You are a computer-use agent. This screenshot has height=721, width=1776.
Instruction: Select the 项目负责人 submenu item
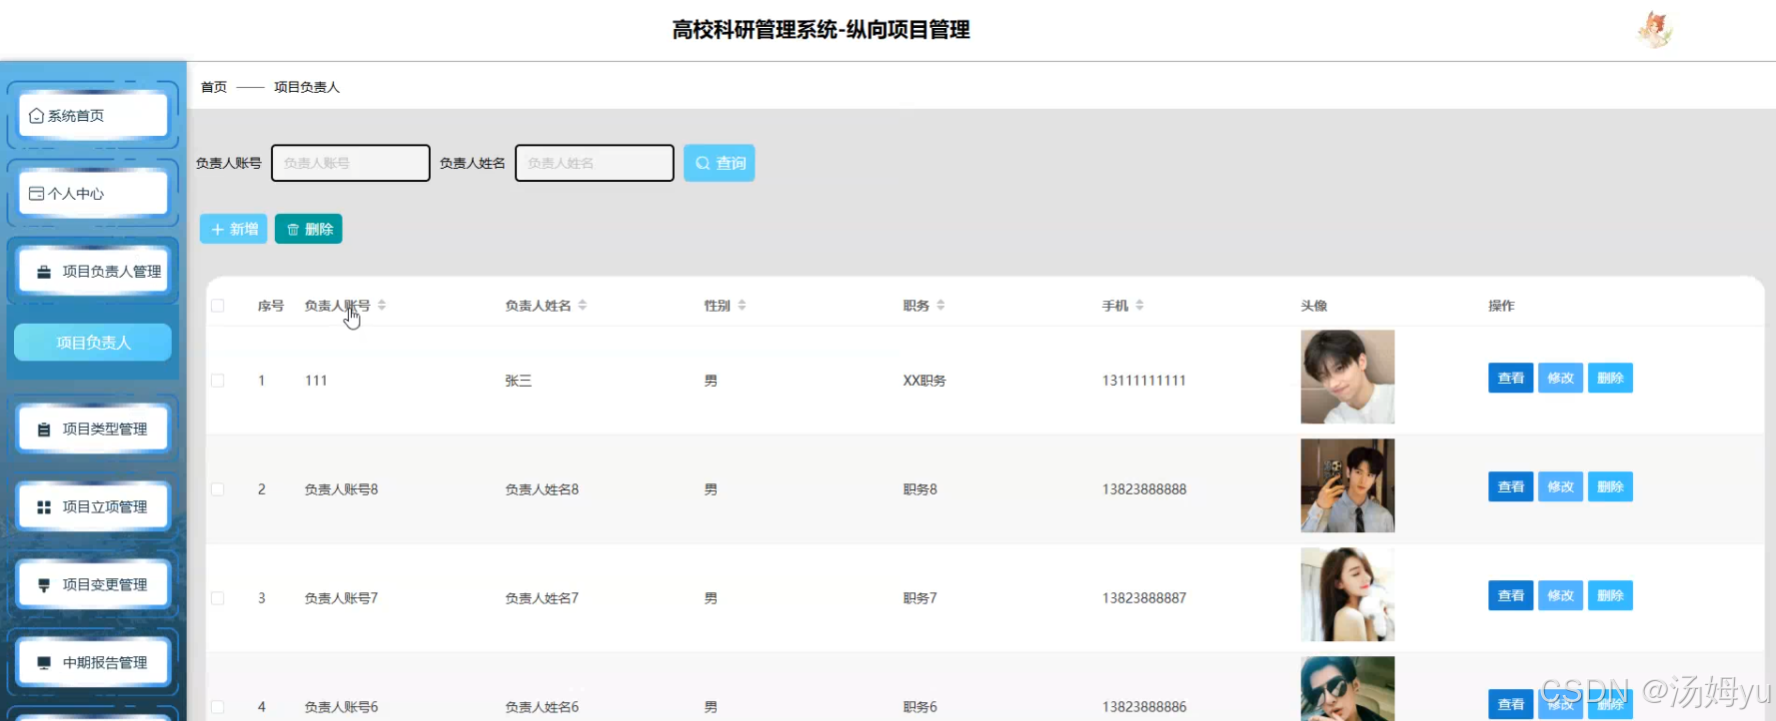[93, 343]
